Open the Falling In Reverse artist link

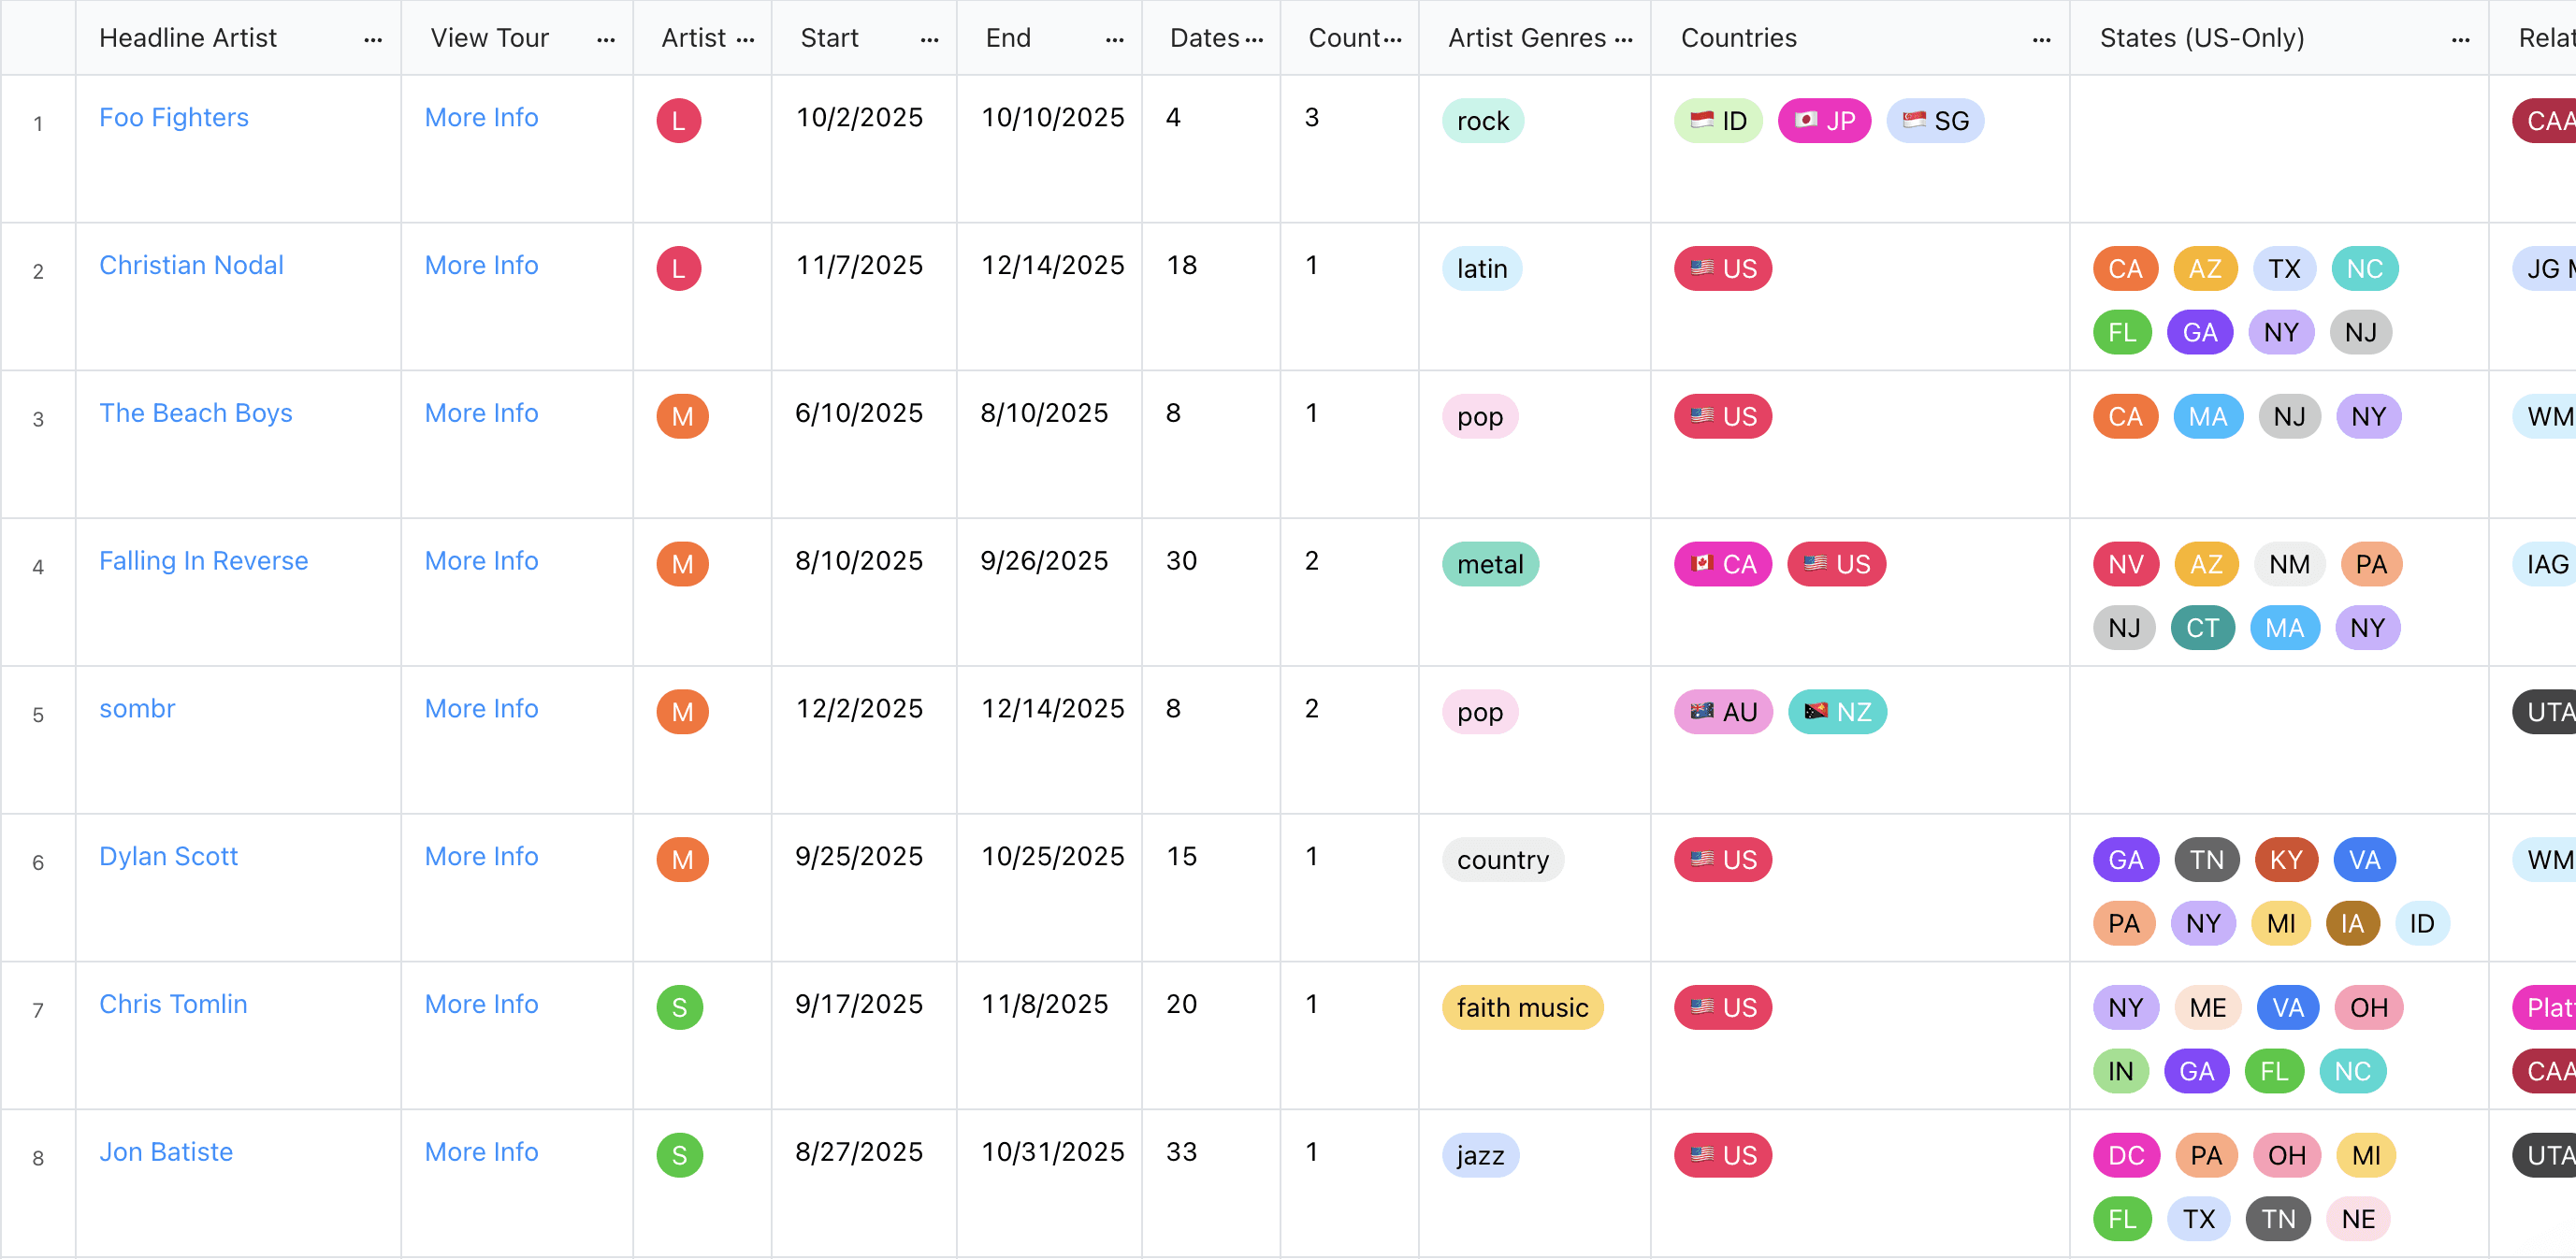click(204, 561)
